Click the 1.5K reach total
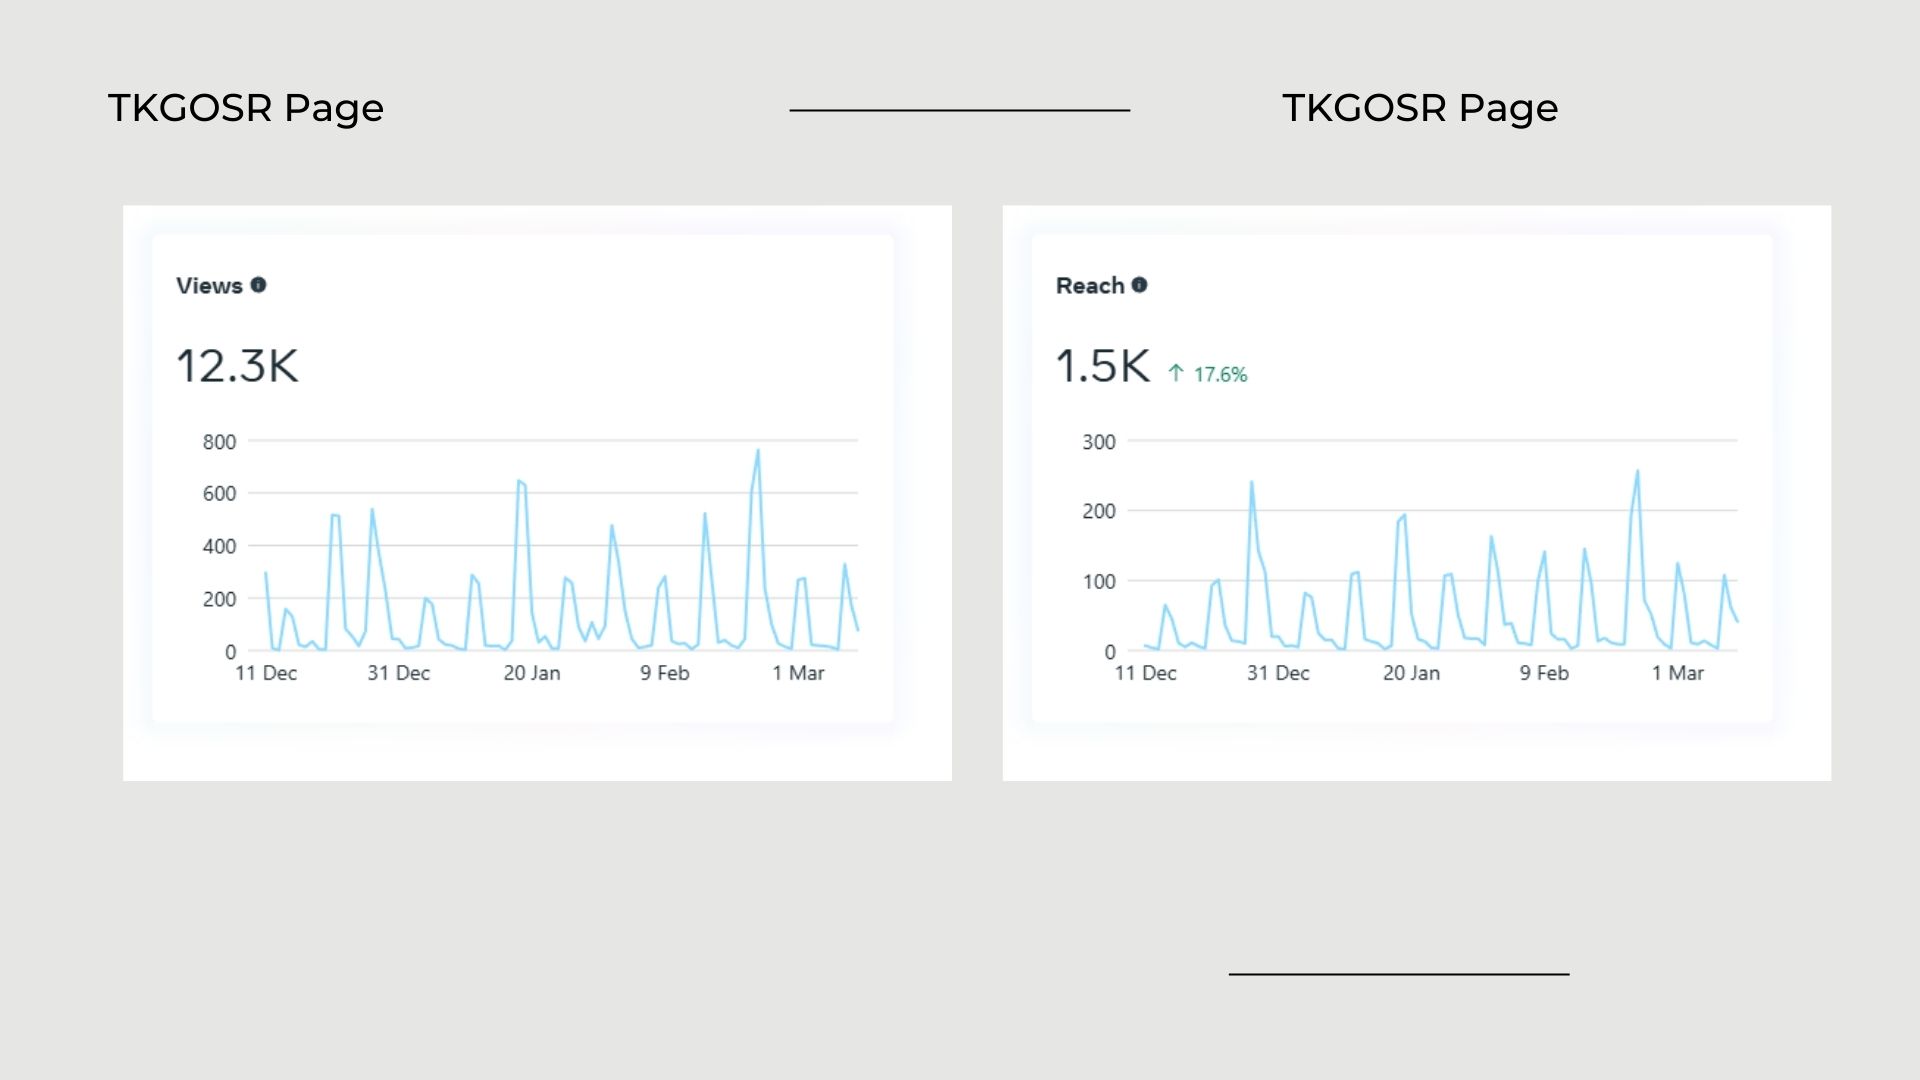1920x1080 pixels. pos(1103,366)
